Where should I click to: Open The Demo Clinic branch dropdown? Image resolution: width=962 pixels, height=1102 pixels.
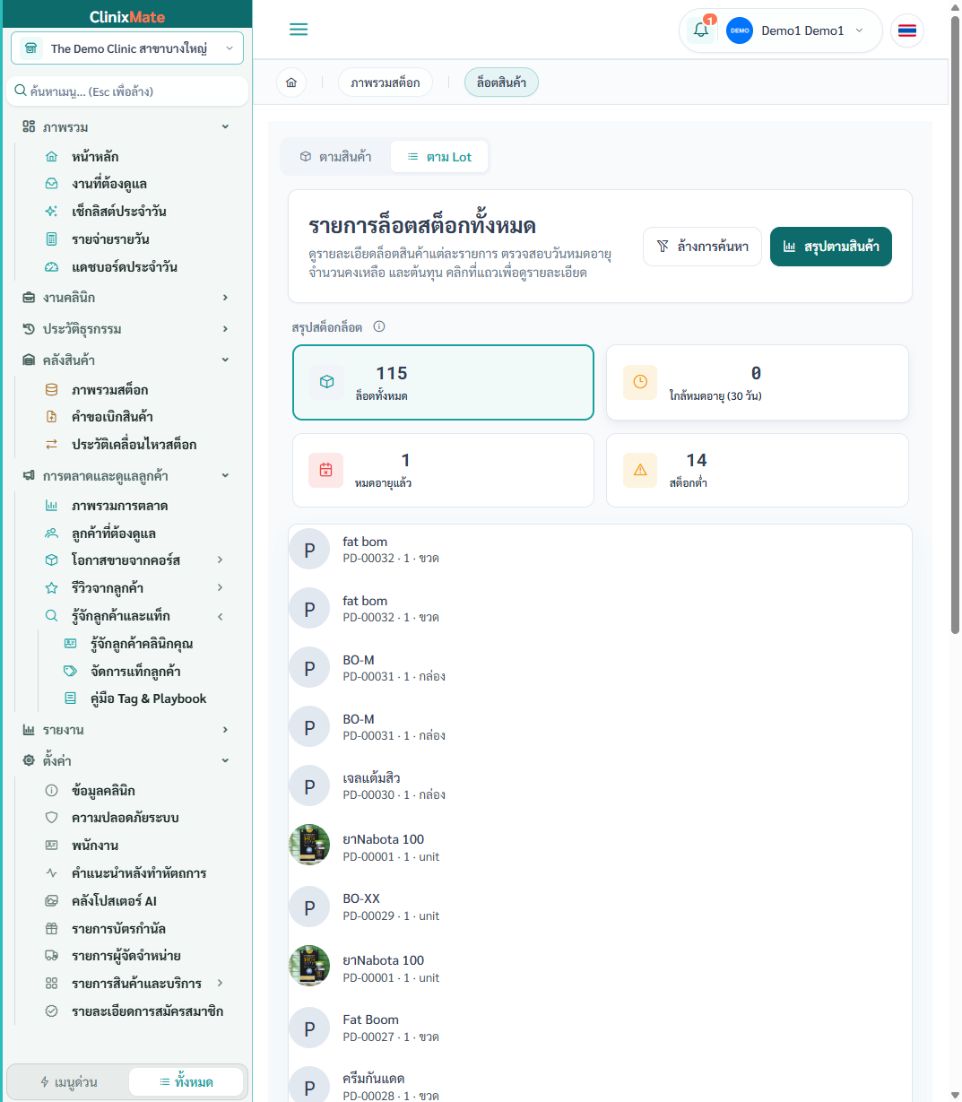[x=127, y=48]
